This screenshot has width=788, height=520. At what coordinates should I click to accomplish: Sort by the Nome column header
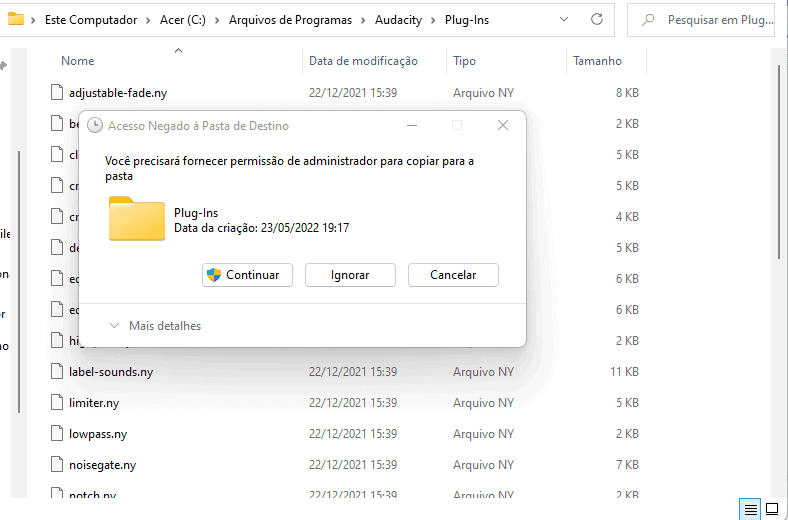77,61
